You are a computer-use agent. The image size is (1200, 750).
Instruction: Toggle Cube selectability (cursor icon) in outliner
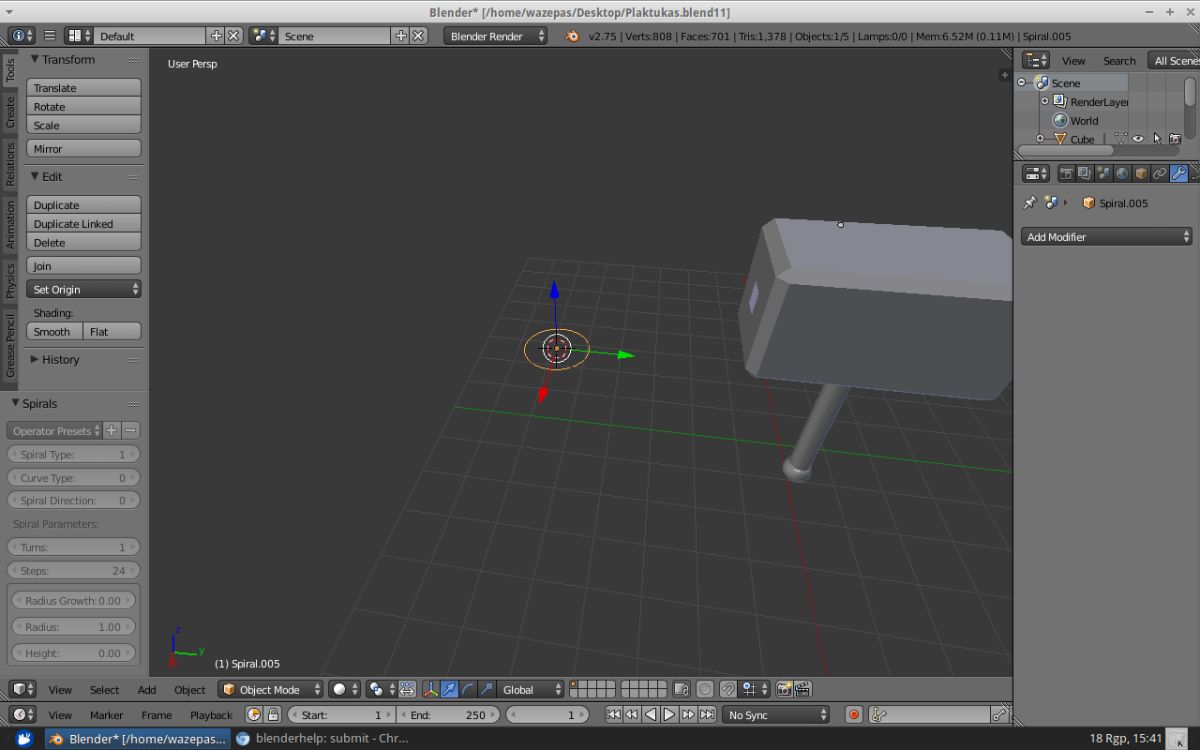1157,139
